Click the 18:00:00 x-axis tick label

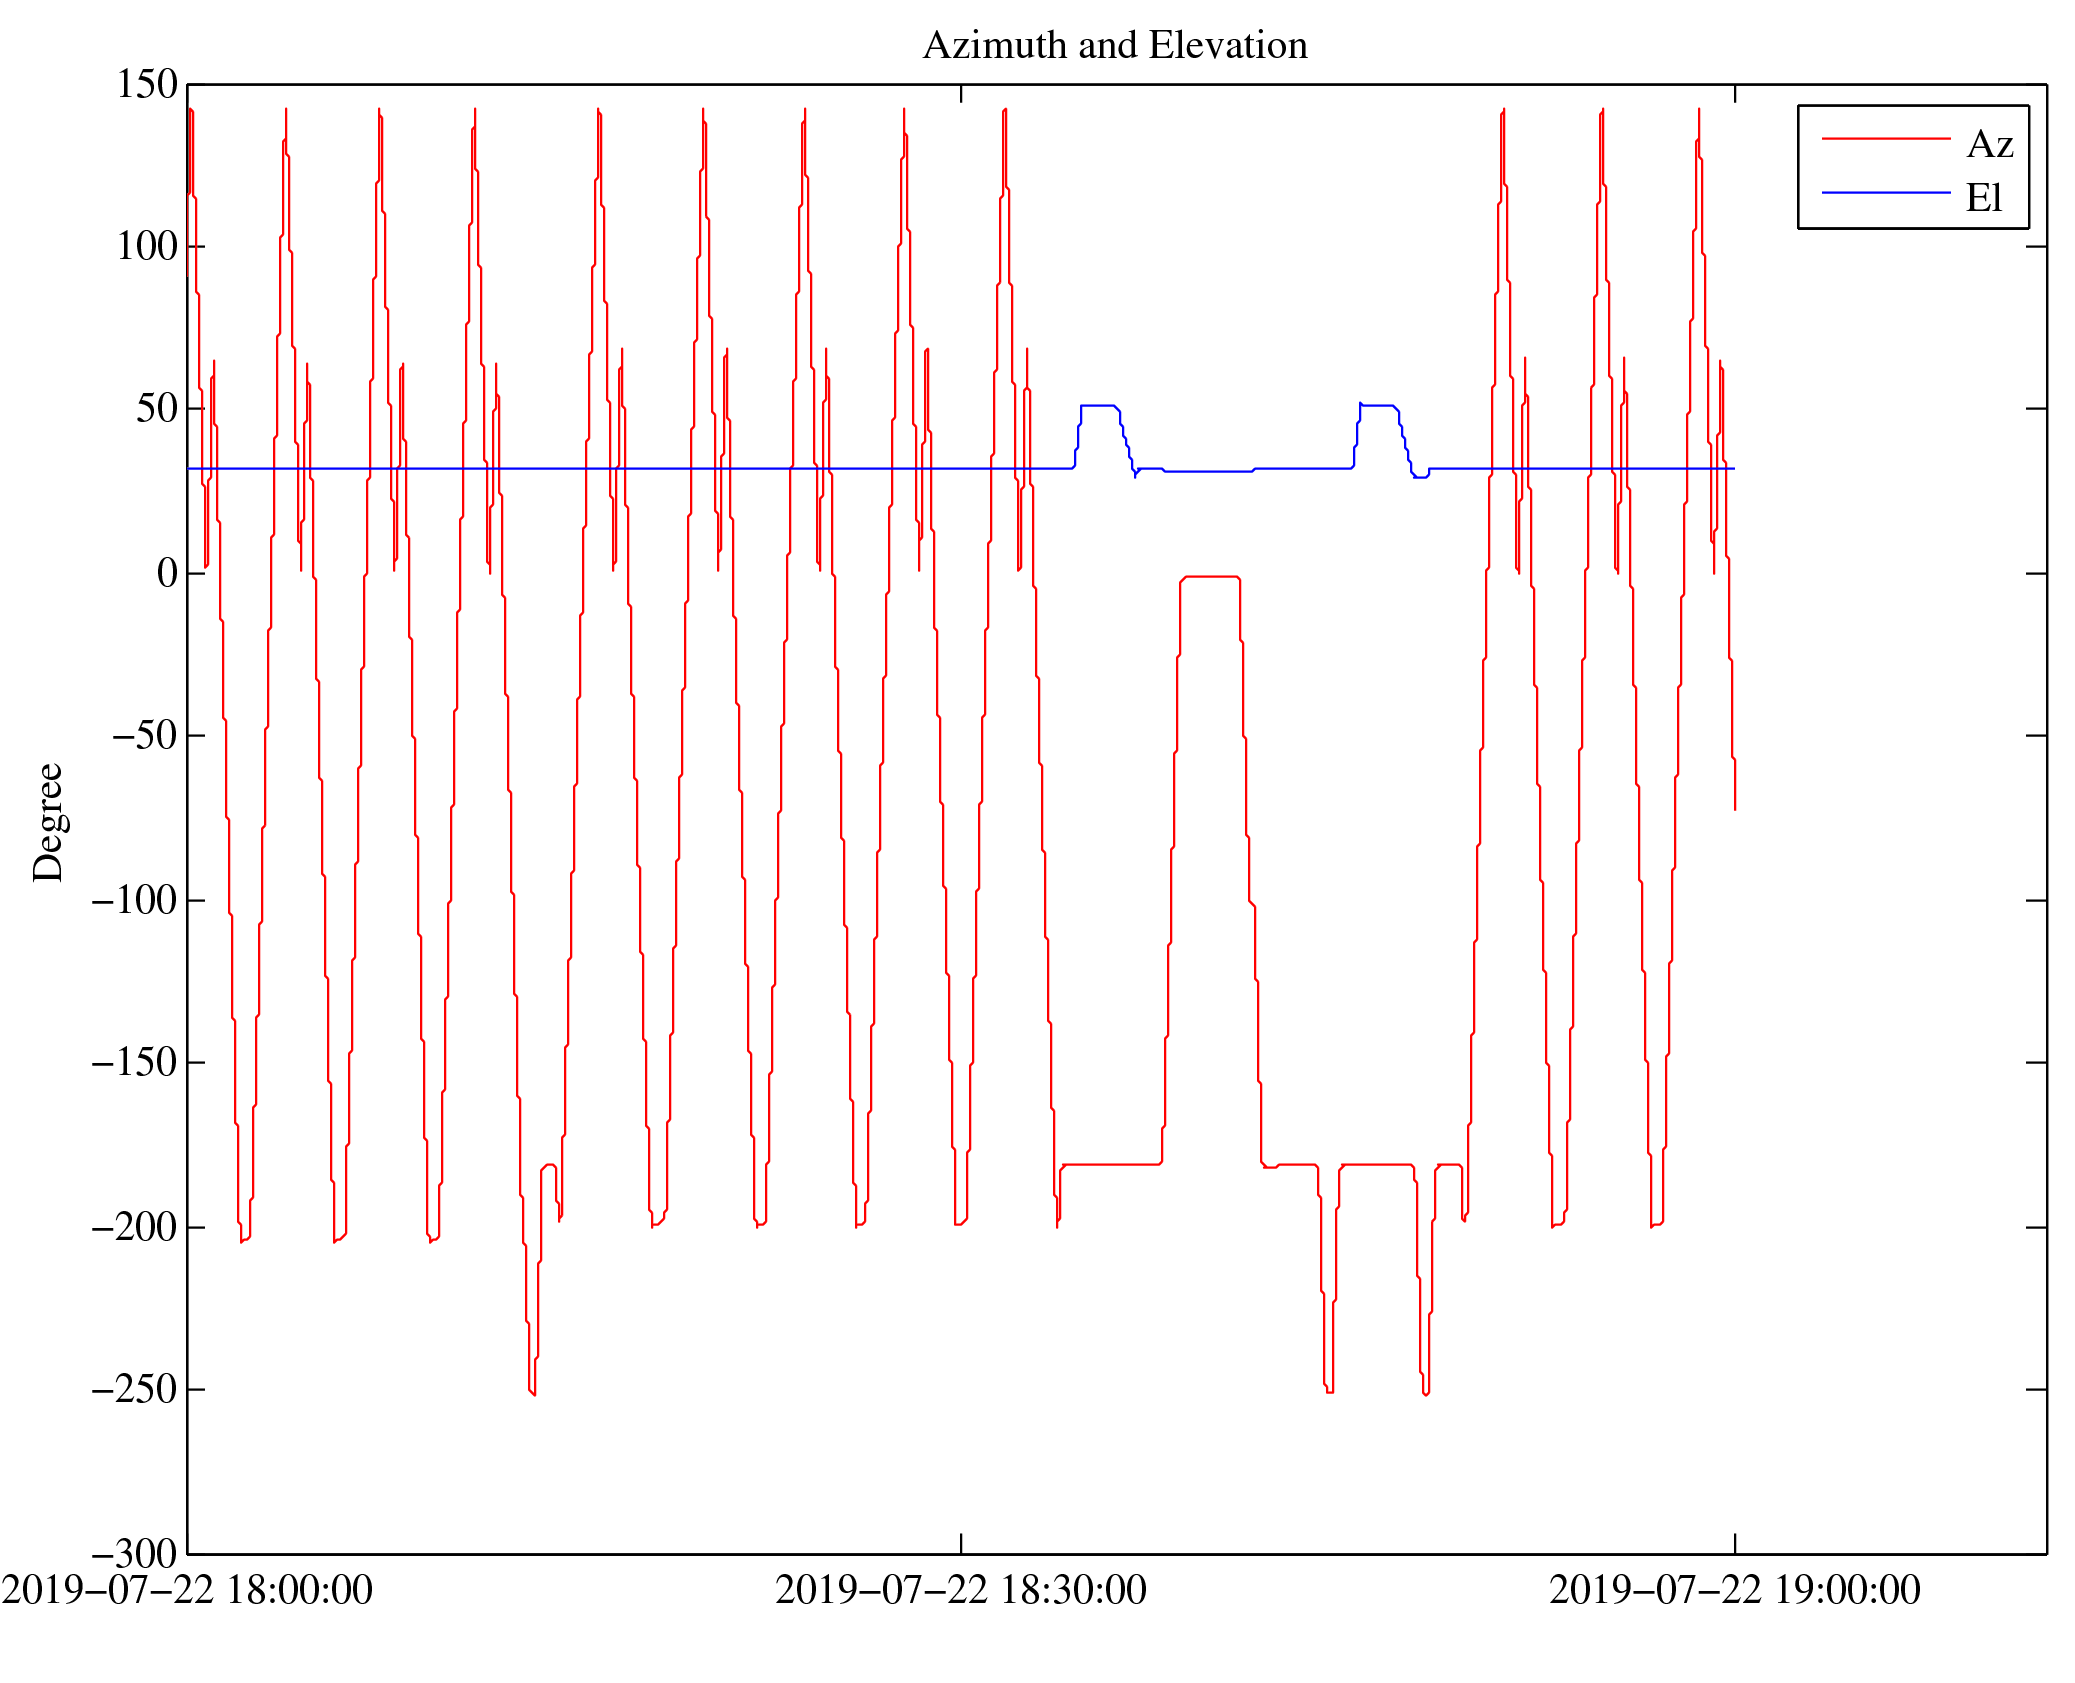point(187,1590)
